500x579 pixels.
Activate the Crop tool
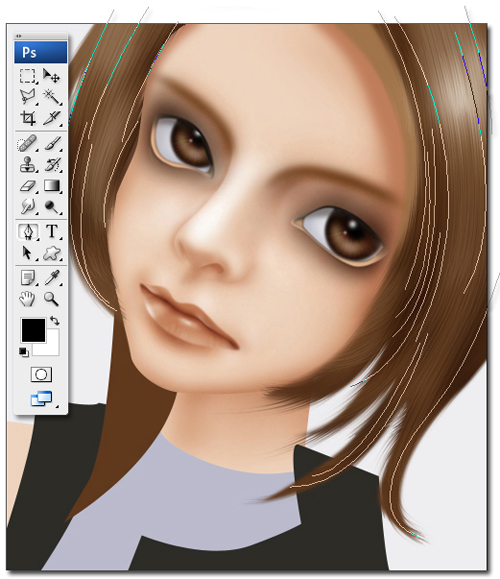[x=28, y=118]
